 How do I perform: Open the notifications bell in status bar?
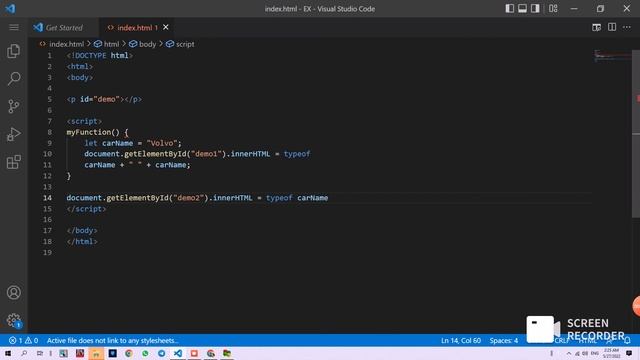coord(627,340)
